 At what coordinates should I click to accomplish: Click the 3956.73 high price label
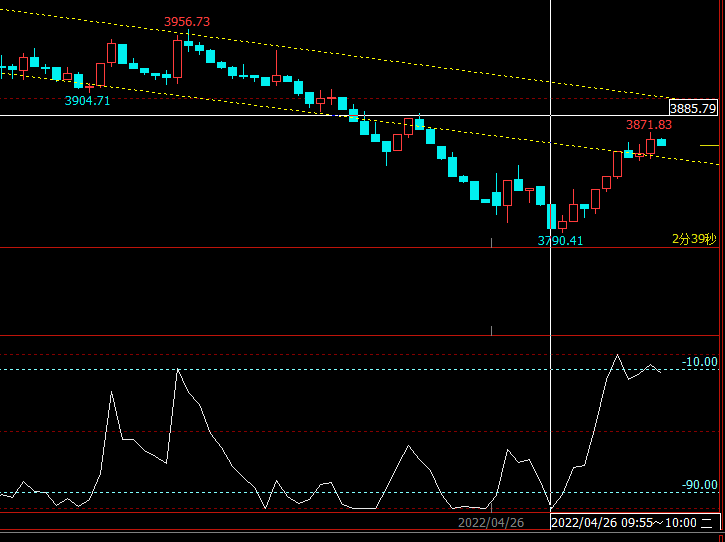(x=187, y=22)
